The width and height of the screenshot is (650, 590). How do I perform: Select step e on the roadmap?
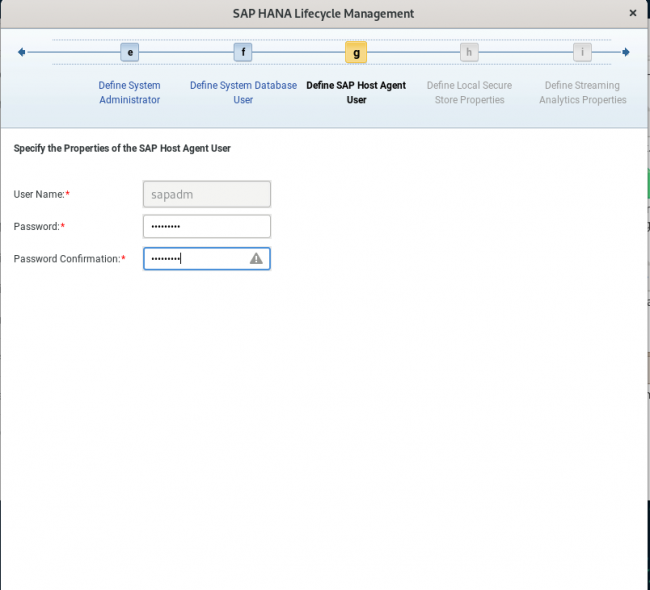tap(130, 52)
